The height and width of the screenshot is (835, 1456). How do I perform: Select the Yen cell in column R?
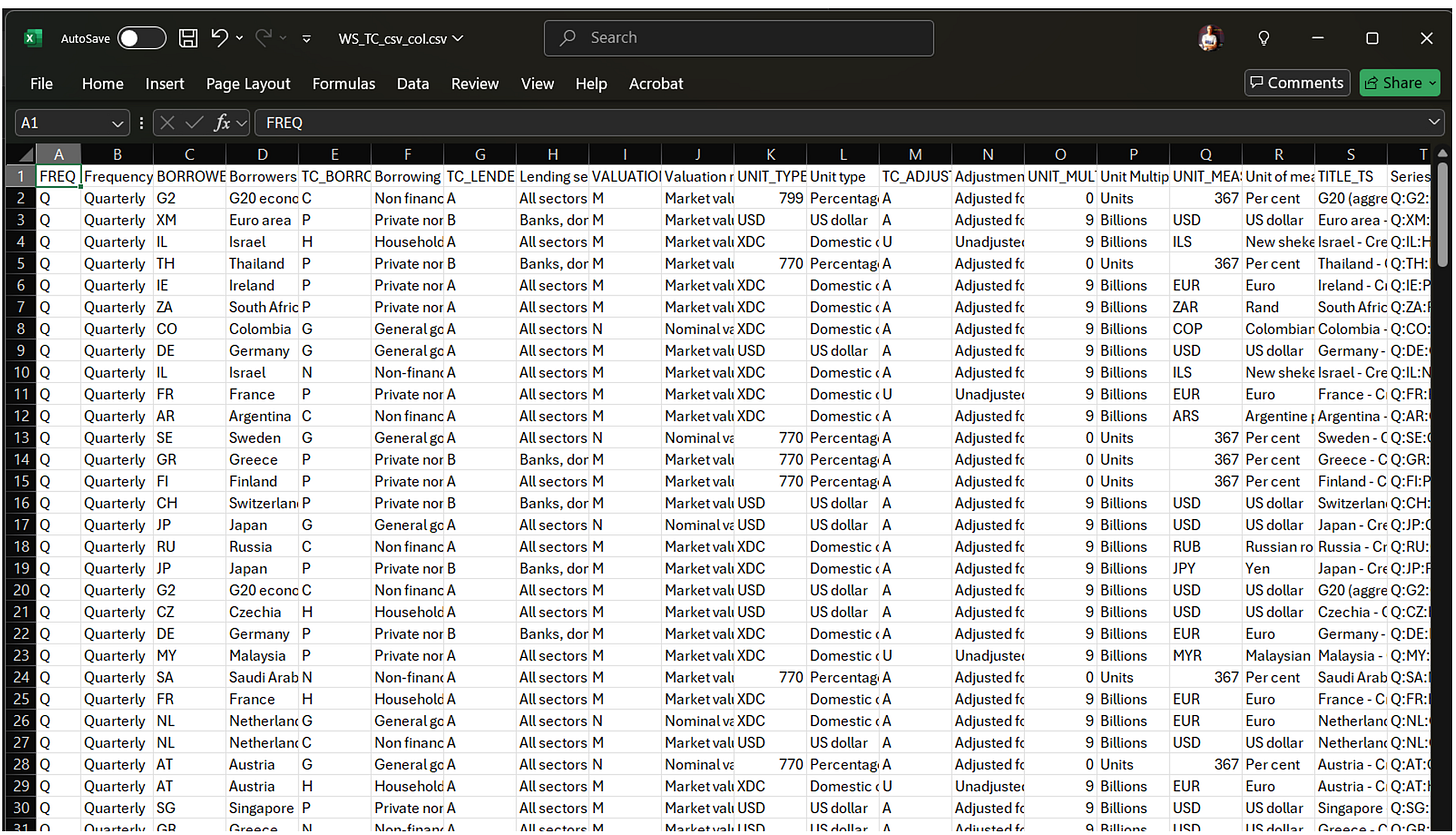point(1279,569)
